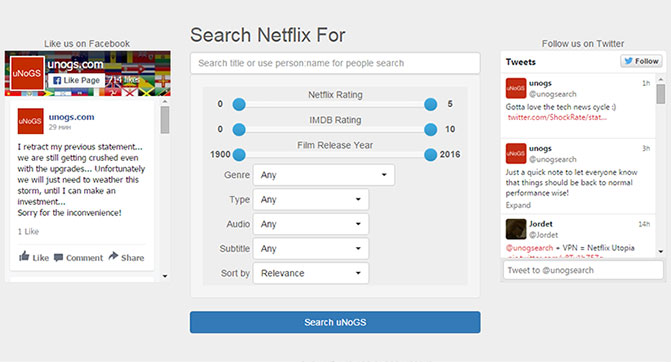Focus the search title input field
Screen dimensions: 671x362
pos(335,63)
